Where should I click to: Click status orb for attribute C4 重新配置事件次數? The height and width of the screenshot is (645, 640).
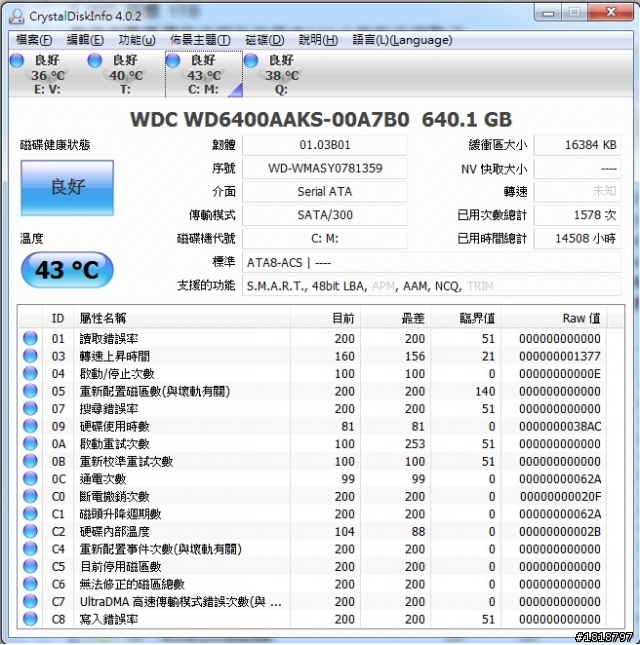30,549
